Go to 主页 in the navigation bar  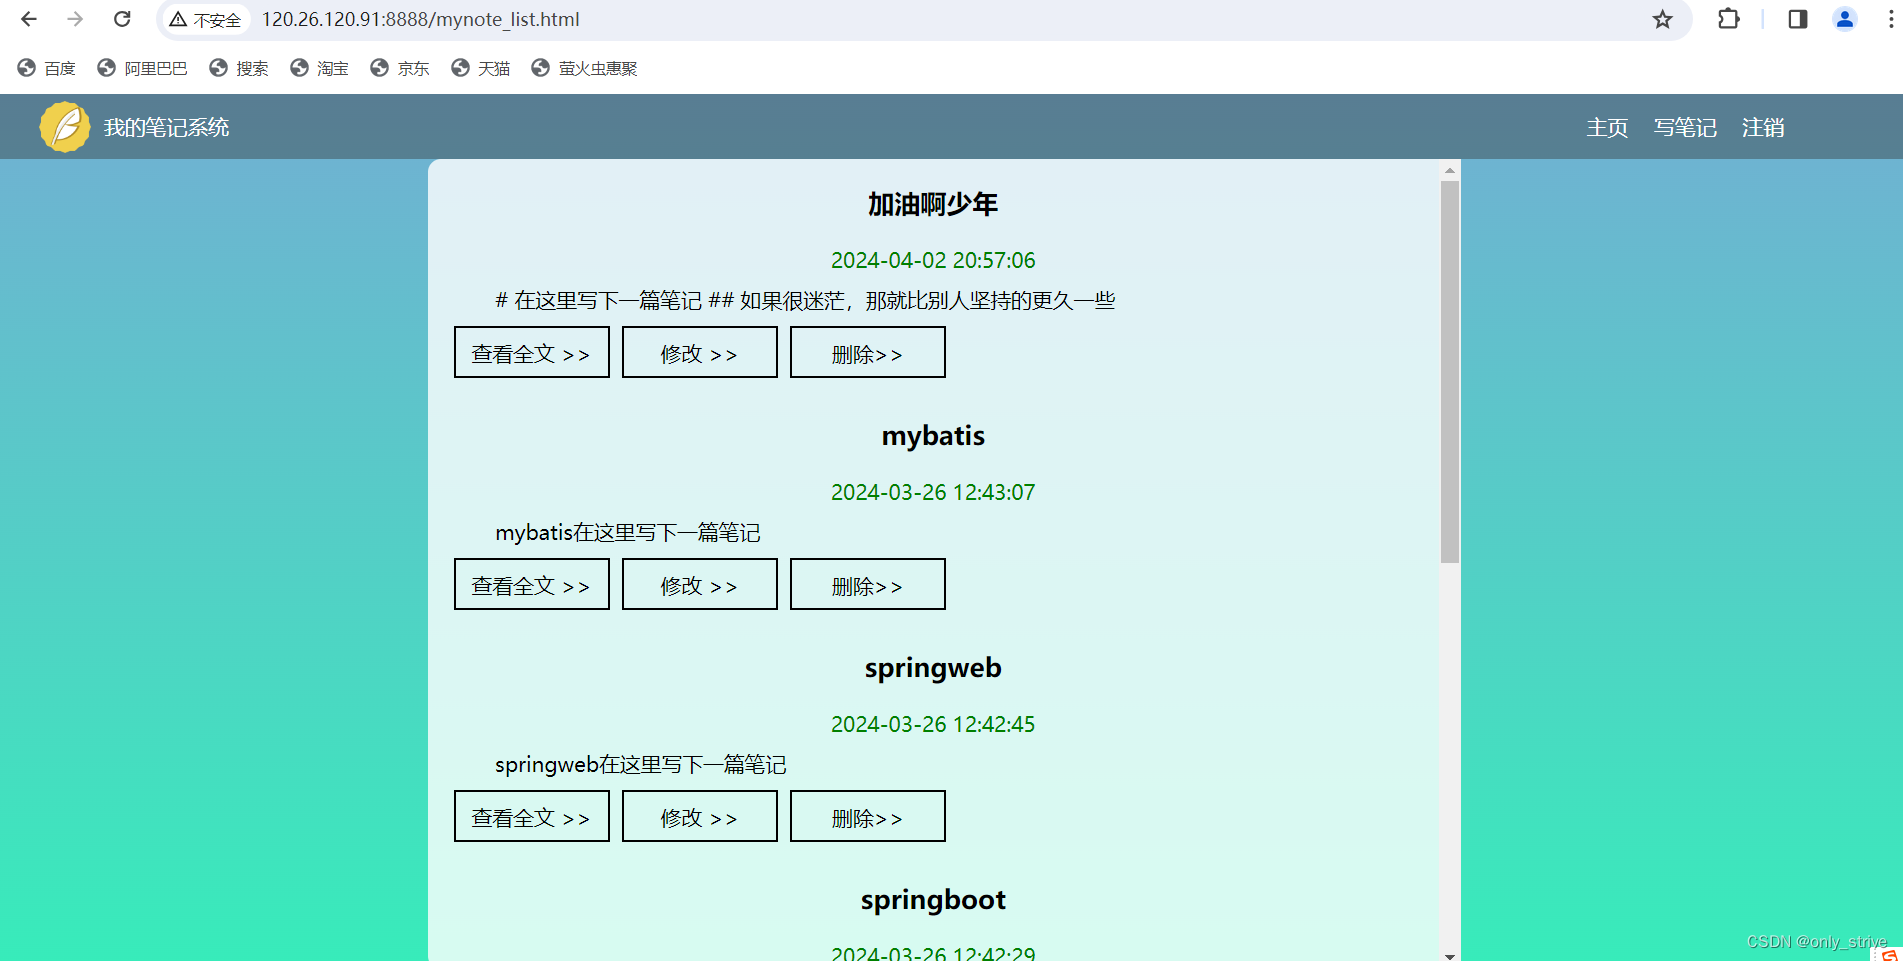(1607, 127)
